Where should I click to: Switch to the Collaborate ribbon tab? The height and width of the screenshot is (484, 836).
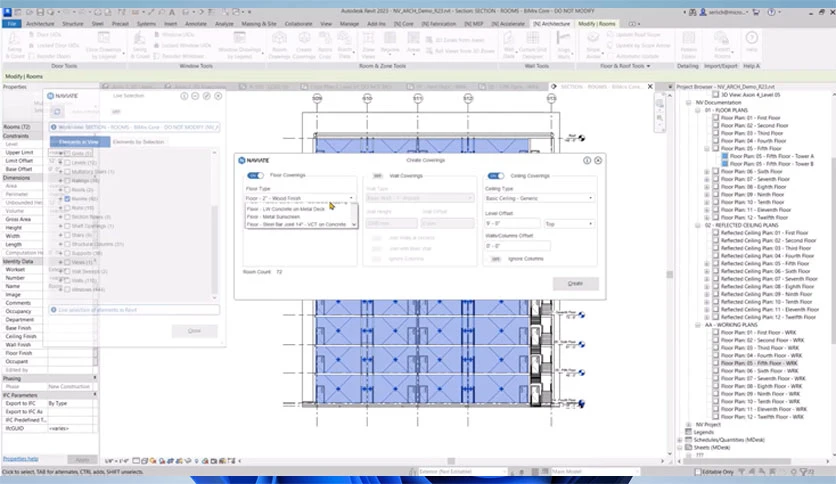pos(298,23)
